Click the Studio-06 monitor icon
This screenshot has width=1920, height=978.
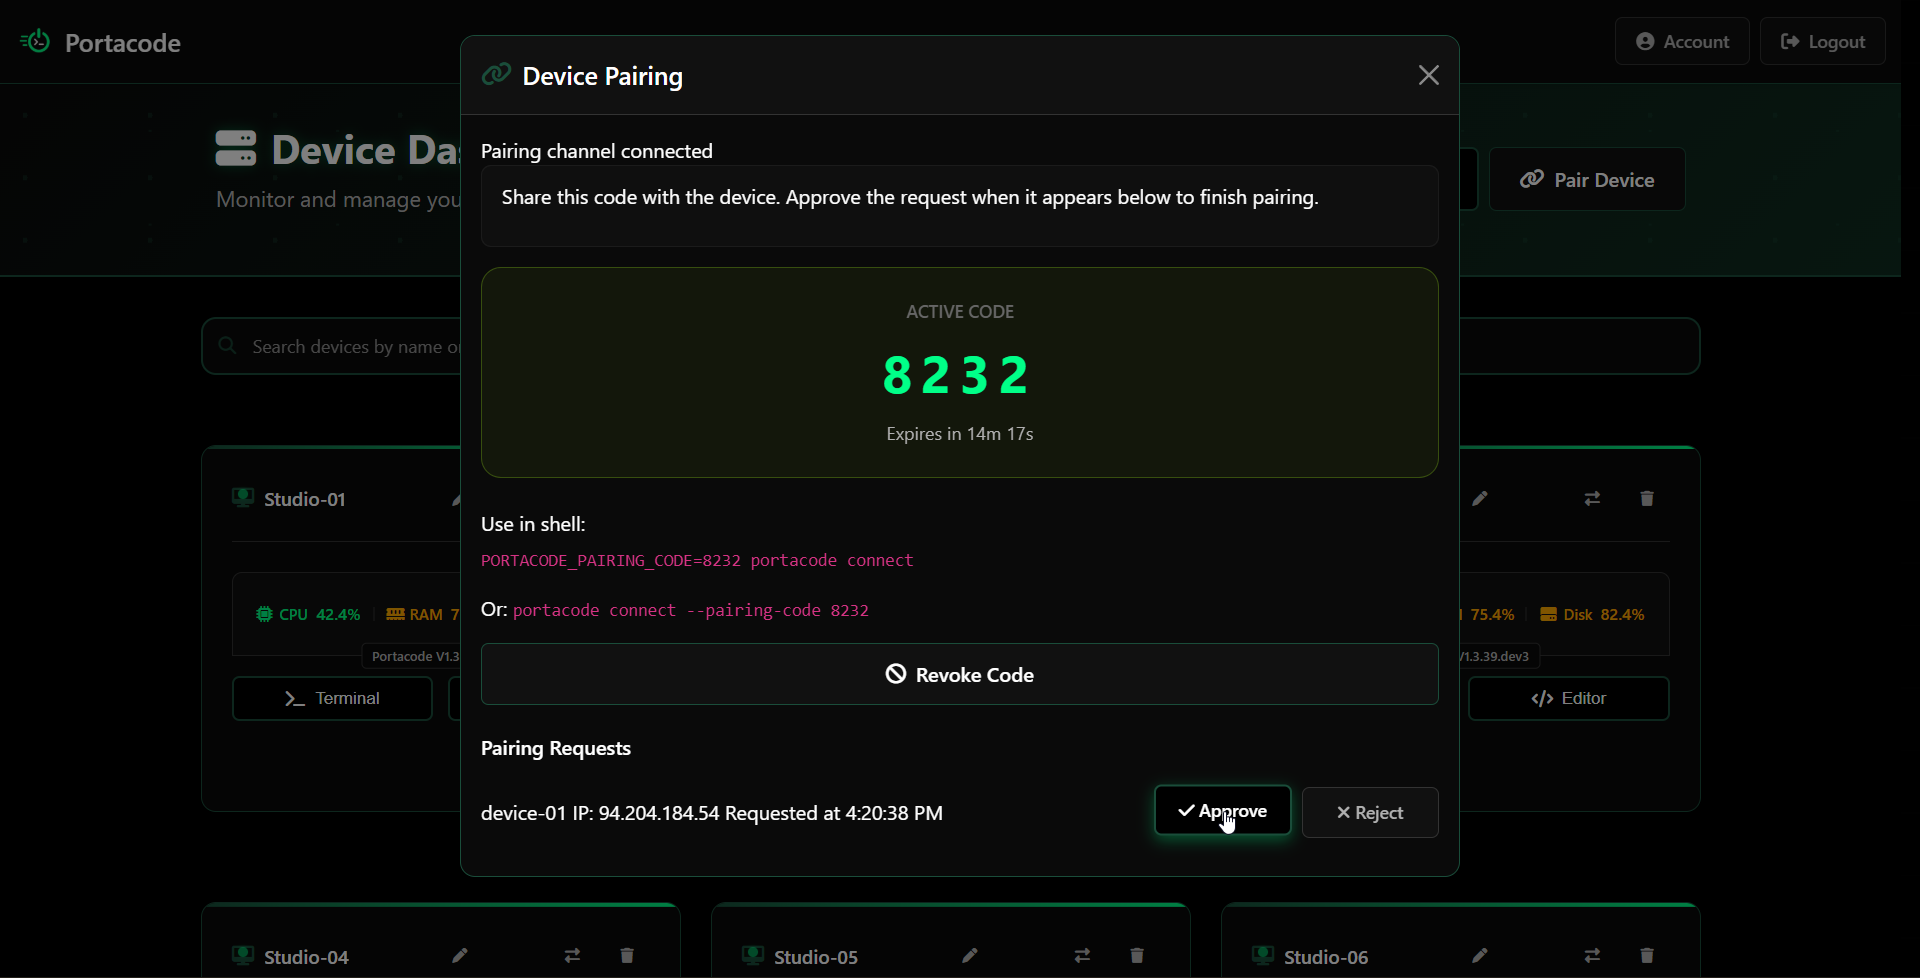[x=1263, y=956]
